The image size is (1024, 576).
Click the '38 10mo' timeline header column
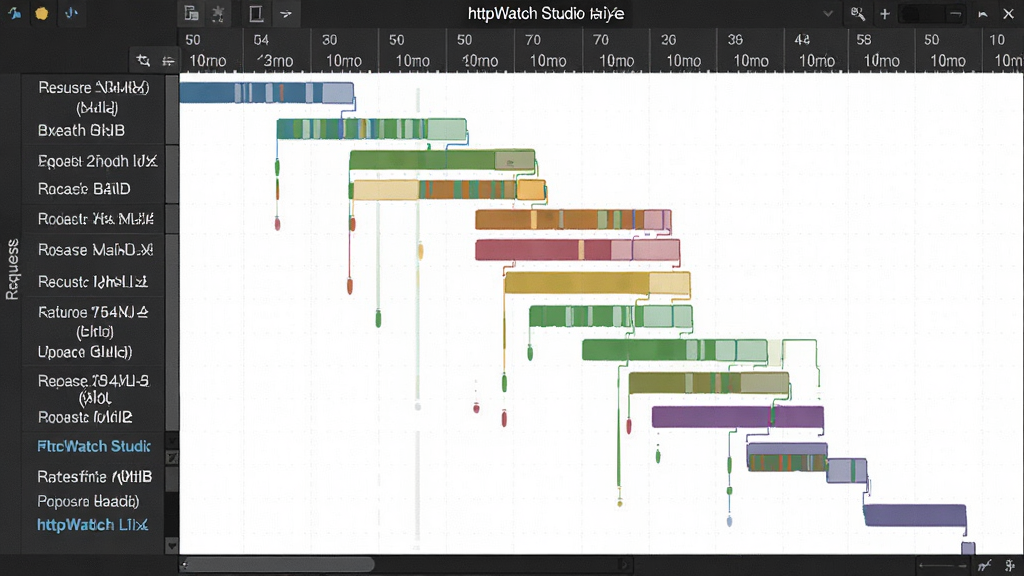tap(750, 50)
